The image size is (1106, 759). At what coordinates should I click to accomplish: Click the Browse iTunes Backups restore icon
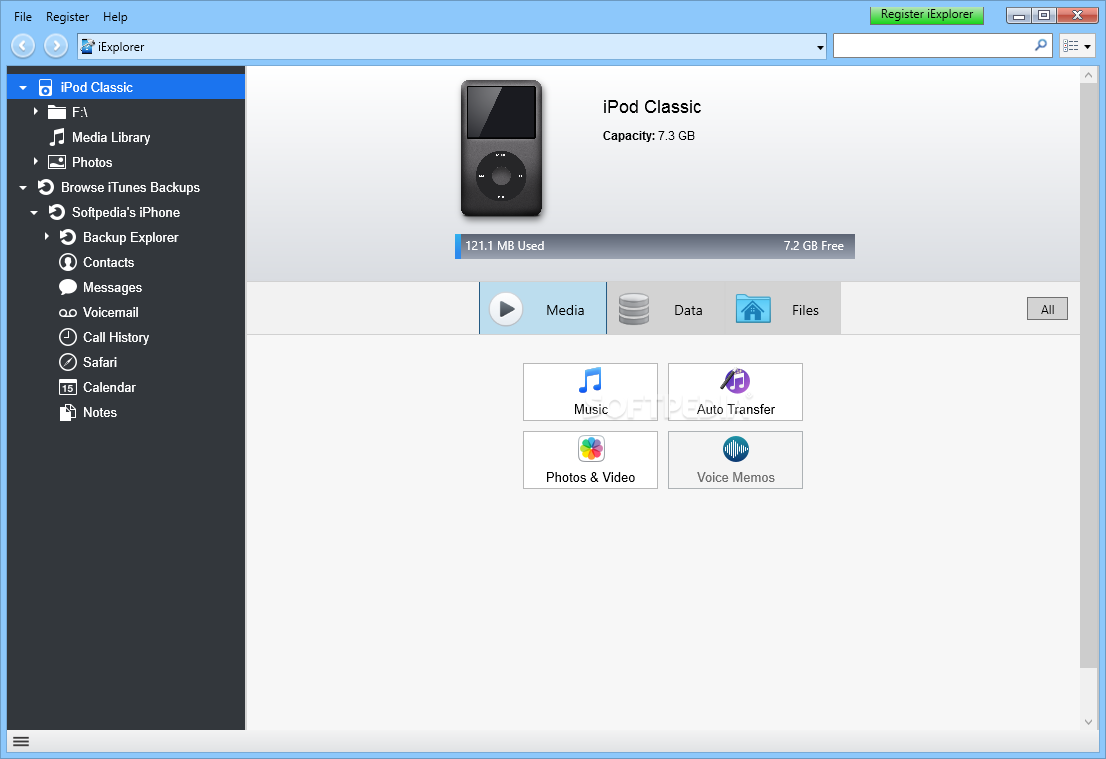click(46, 187)
